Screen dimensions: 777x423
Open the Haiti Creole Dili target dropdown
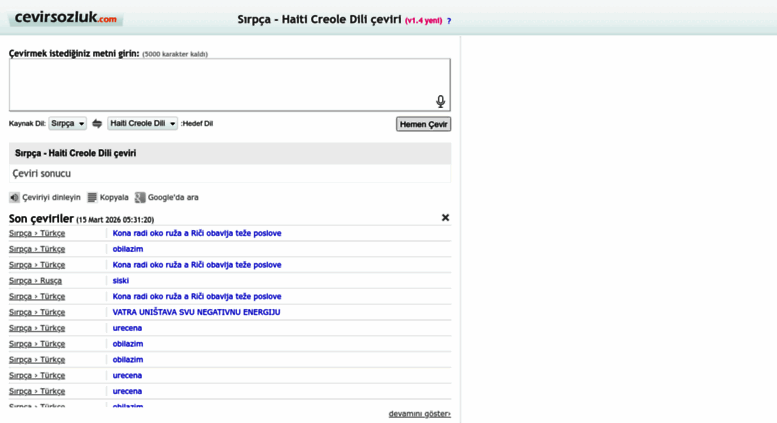pyautogui.click(x=142, y=124)
